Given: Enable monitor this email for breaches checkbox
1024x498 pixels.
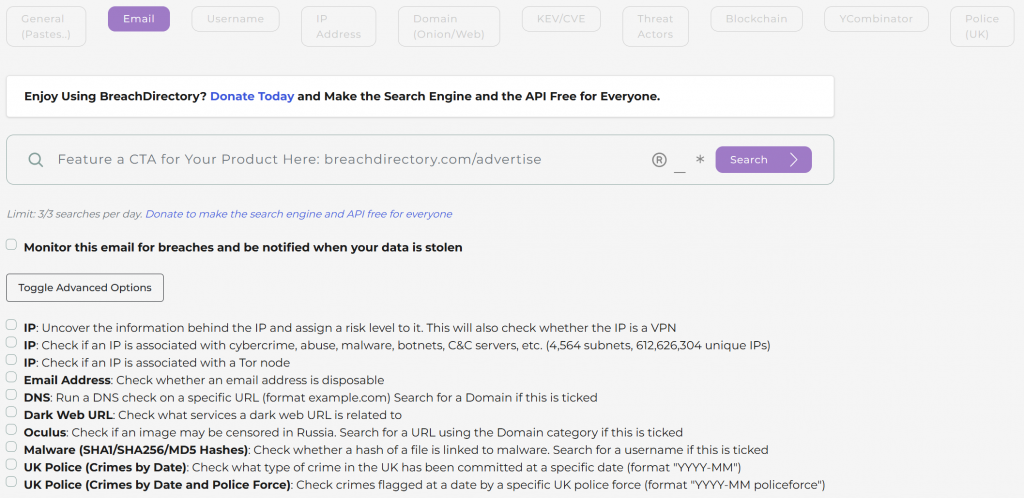Looking at the screenshot, I should [11, 245].
